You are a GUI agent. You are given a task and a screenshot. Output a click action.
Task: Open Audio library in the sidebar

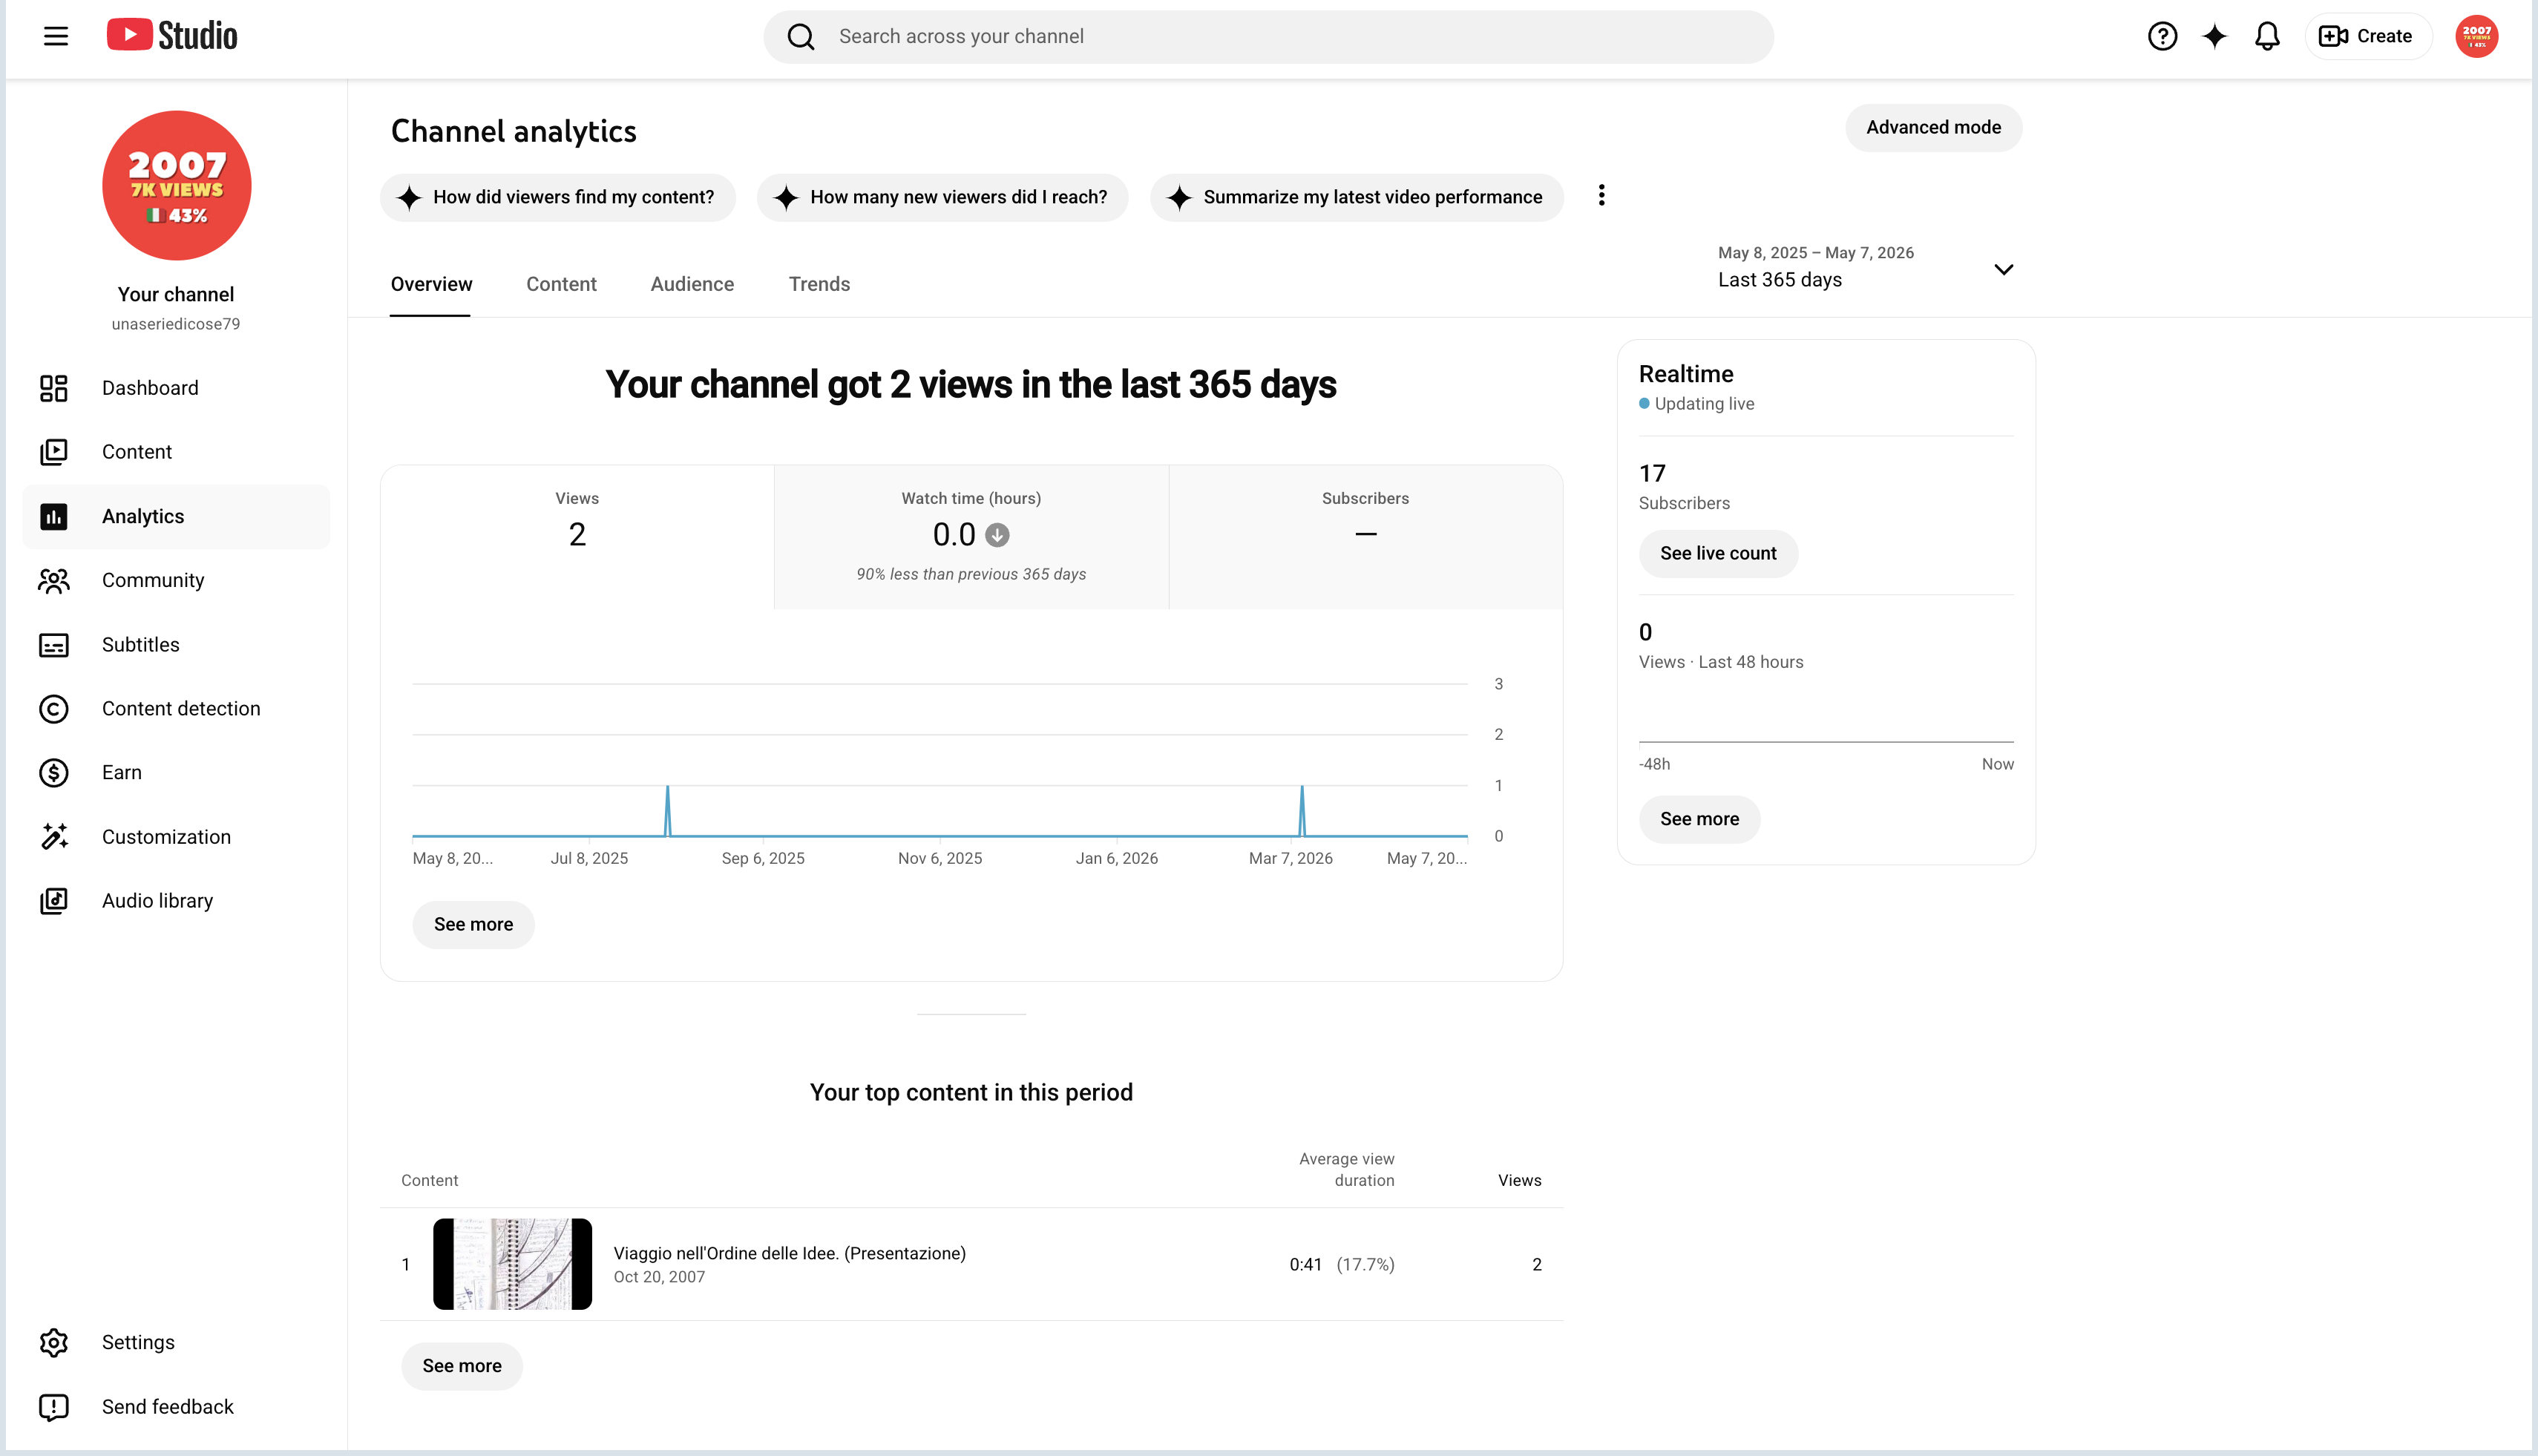pyautogui.click(x=176, y=901)
